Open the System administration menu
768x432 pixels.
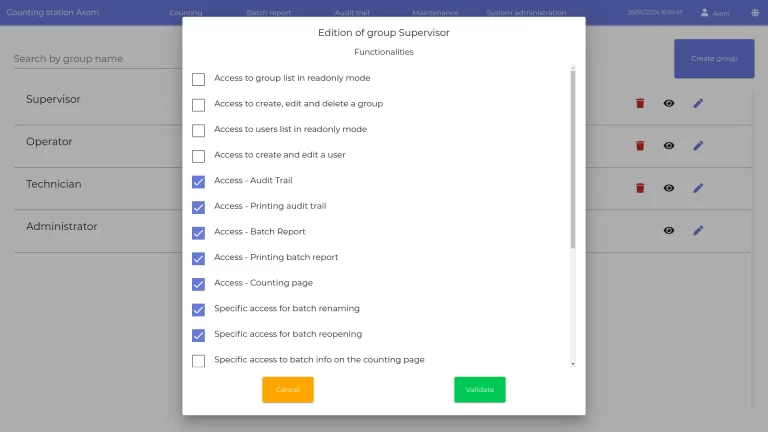[526, 13]
